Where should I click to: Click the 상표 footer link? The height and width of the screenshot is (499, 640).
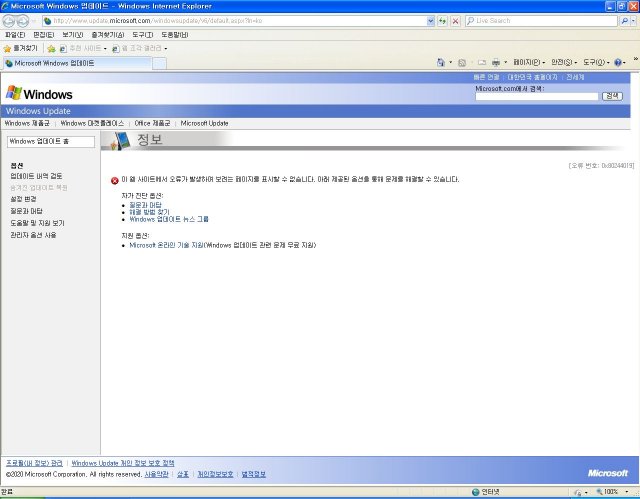tap(183, 474)
